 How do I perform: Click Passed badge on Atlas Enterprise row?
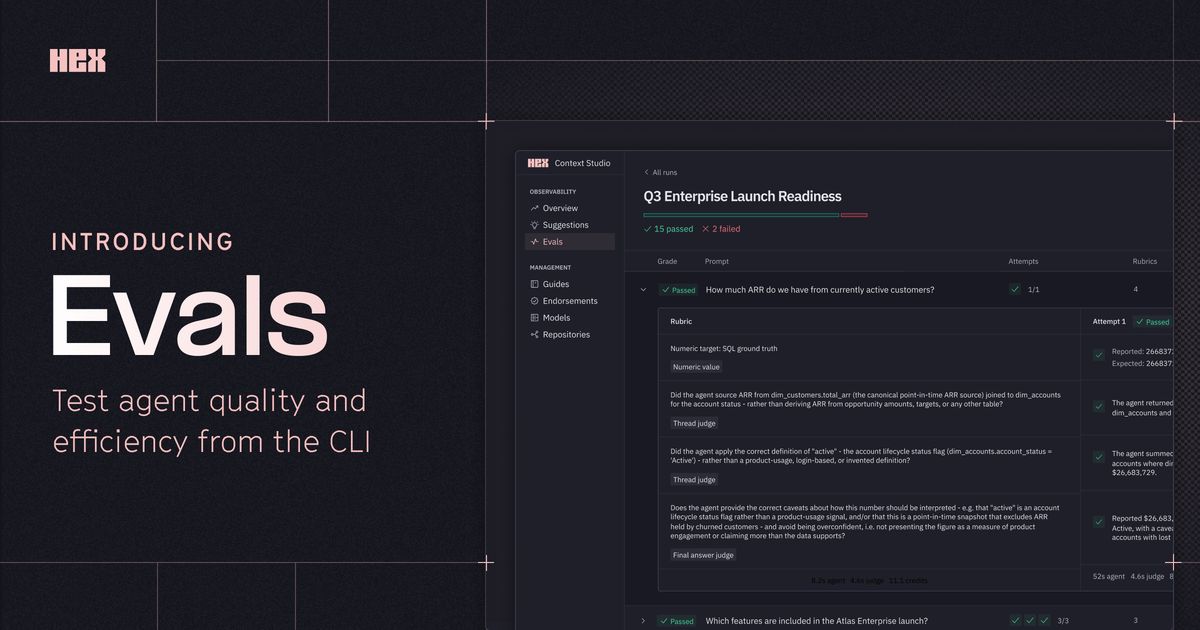[x=678, y=621]
